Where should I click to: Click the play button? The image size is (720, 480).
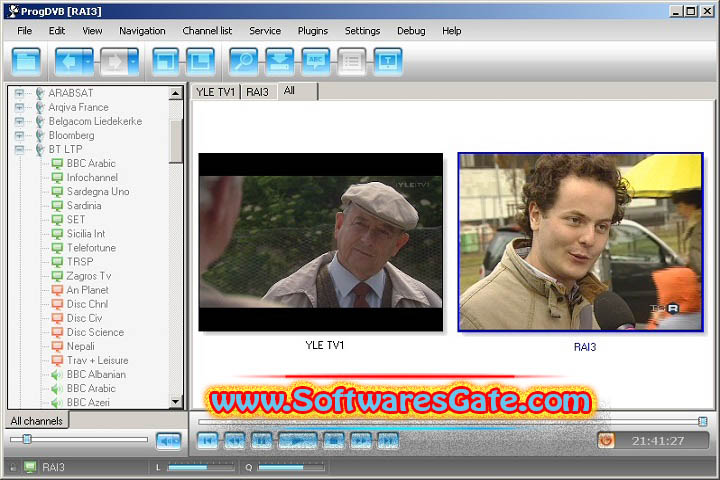(298, 441)
